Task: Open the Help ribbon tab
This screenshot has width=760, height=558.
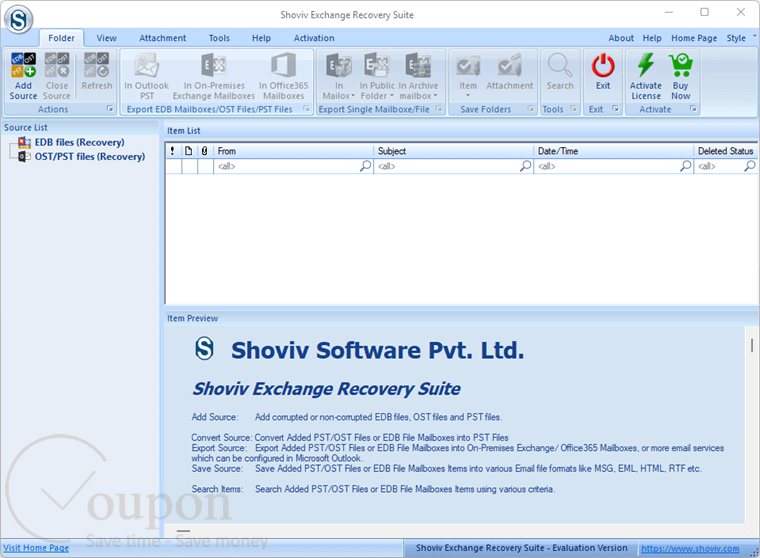Action: (x=261, y=38)
